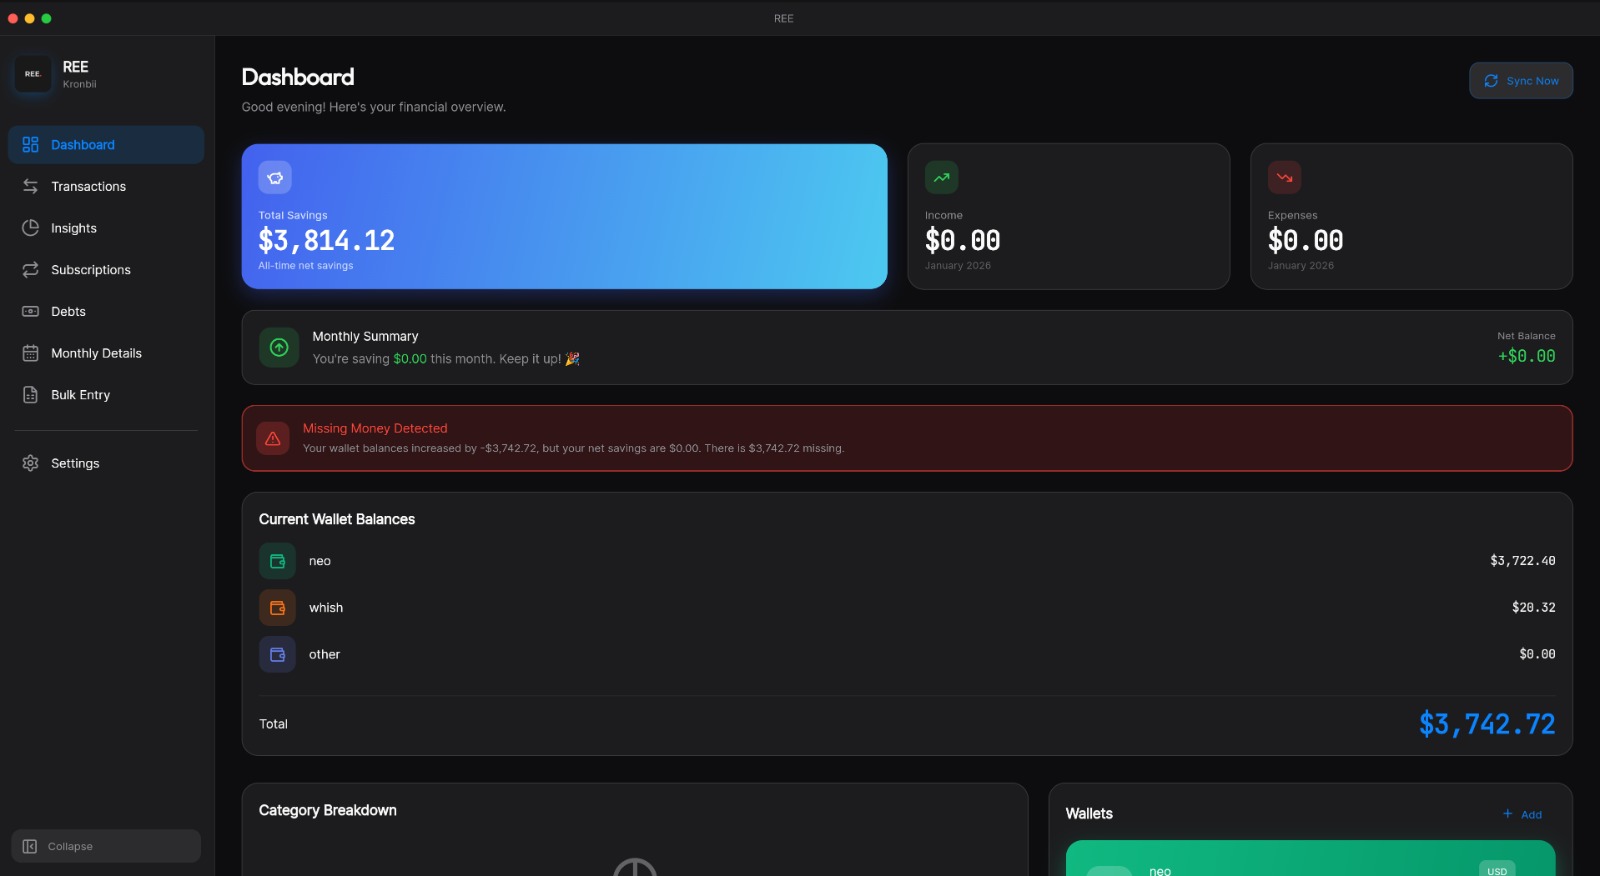Viewport: 1600px width, 876px height.
Task: Click the REE app logo
Action: [x=33, y=74]
